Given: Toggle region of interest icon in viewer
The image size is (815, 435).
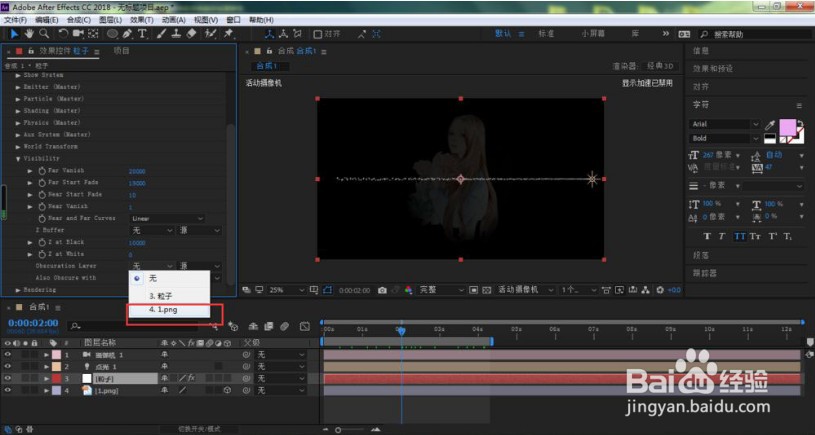Looking at the screenshot, I should click(474, 290).
